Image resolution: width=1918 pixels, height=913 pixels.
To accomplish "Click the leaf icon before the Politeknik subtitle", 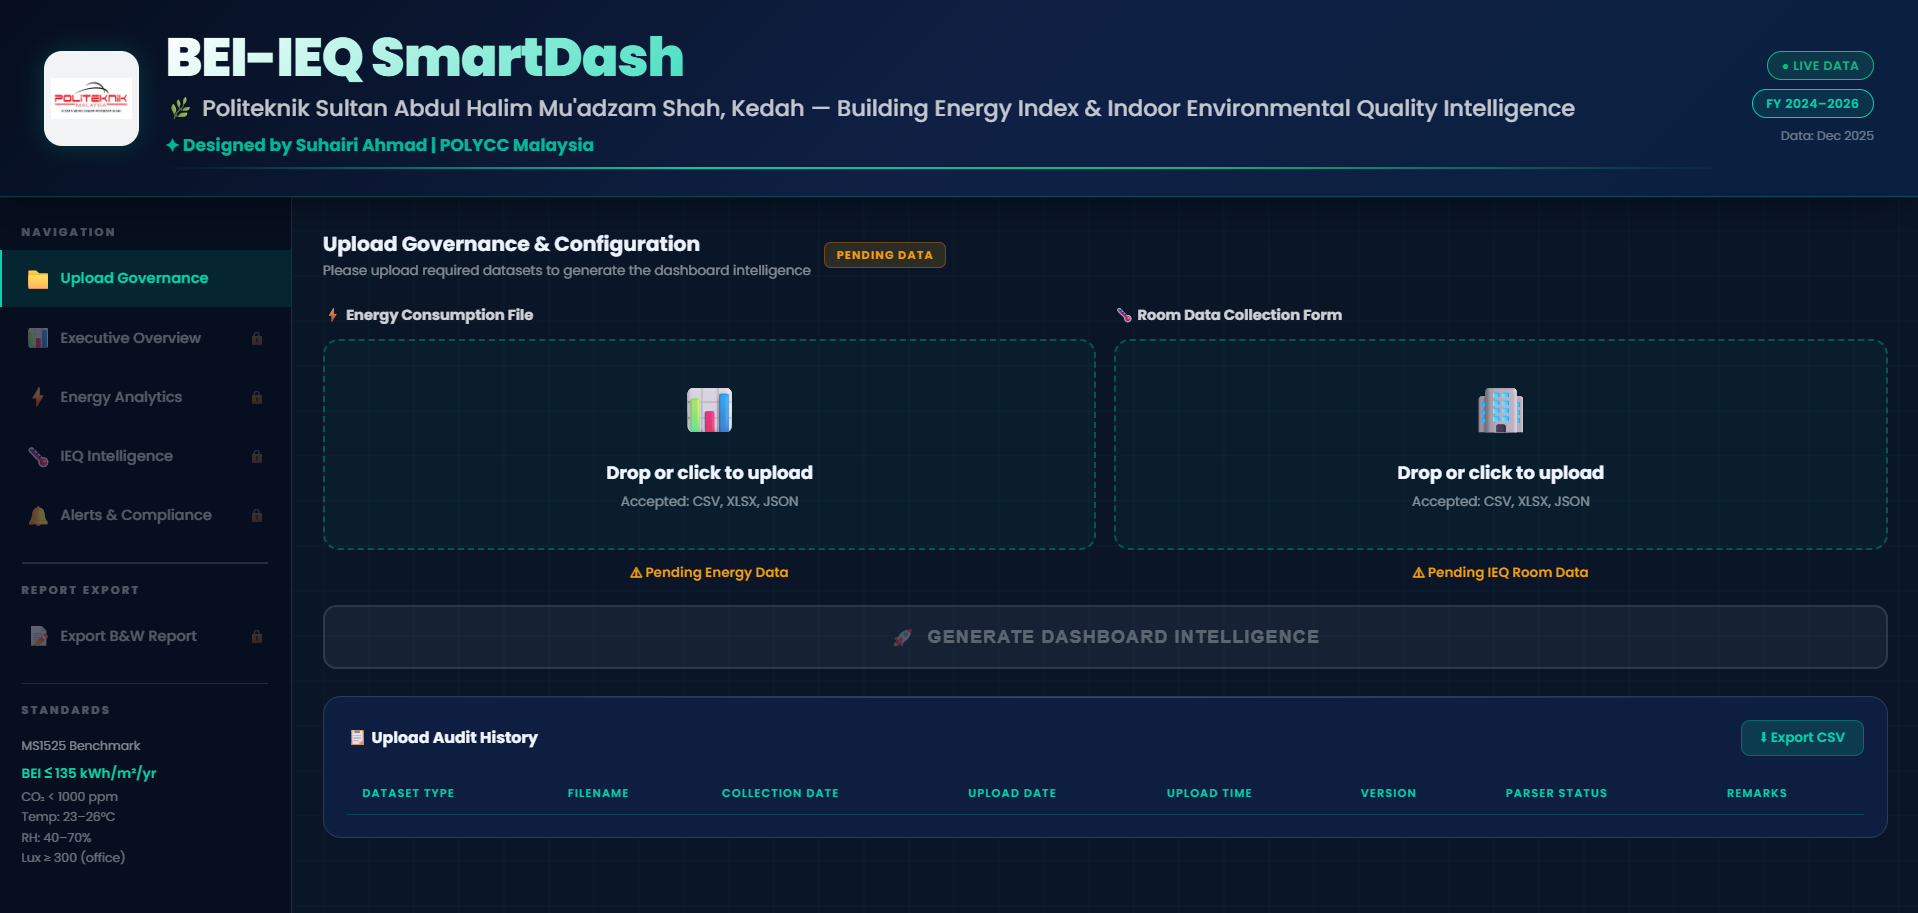I will pos(180,108).
